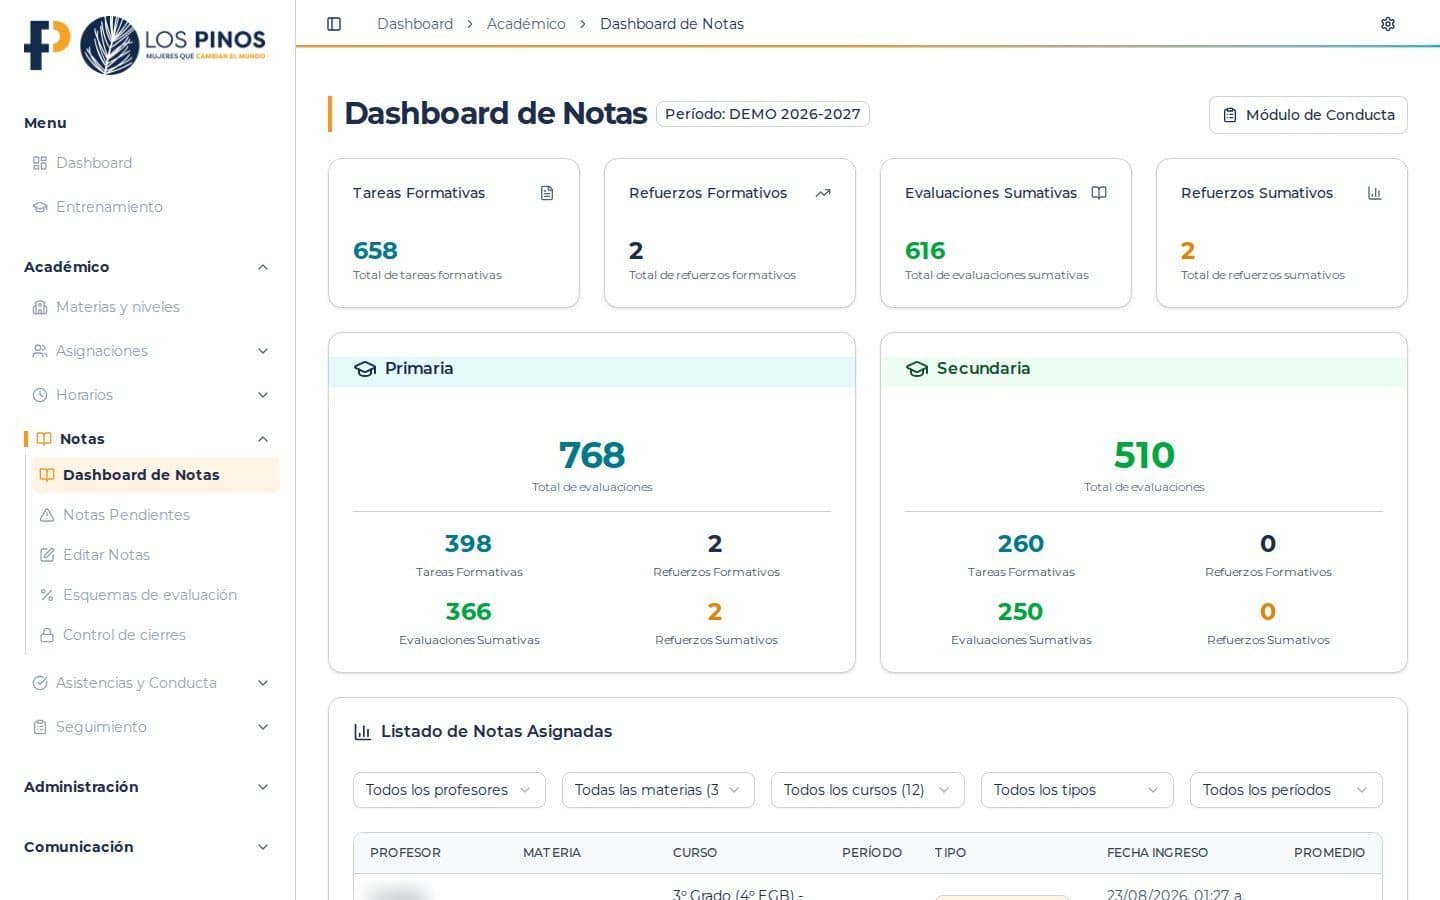Click the CURSO column header
Image resolution: width=1440 pixels, height=900 pixels.
pyautogui.click(x=695, y=853)
